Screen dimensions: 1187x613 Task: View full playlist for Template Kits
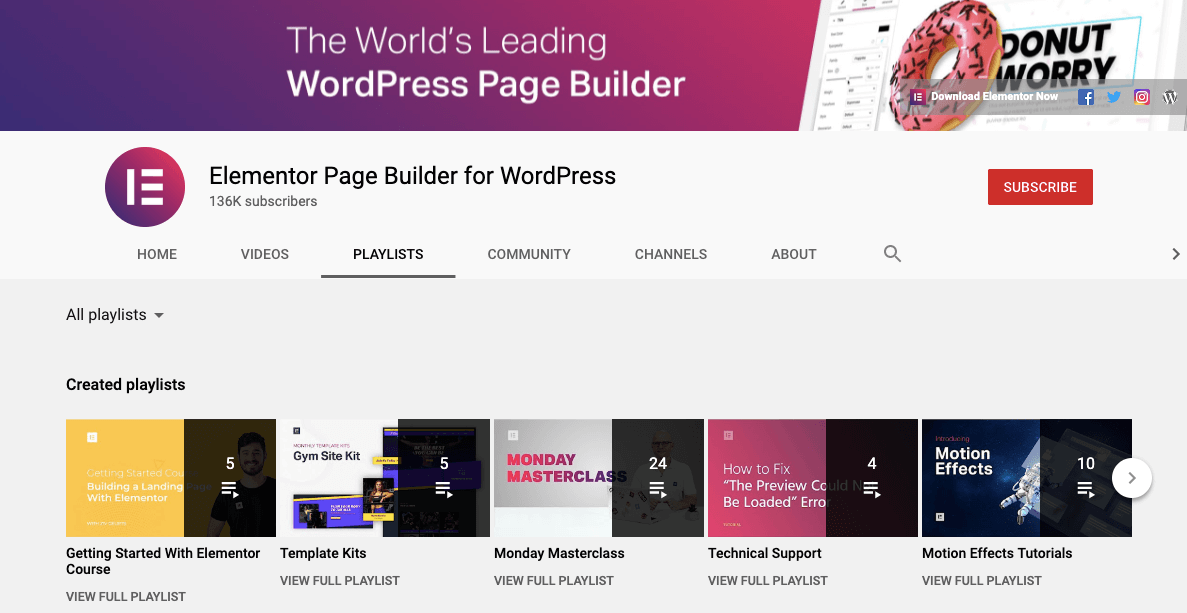(x=340, y=580)
